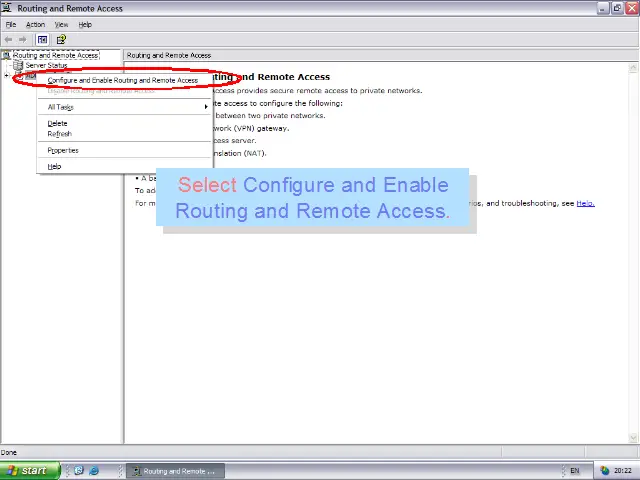The width and height of the screenshot is (640, 480).
Task: Click the details pane scroll up arrow
Action: [x=633, y=68]
